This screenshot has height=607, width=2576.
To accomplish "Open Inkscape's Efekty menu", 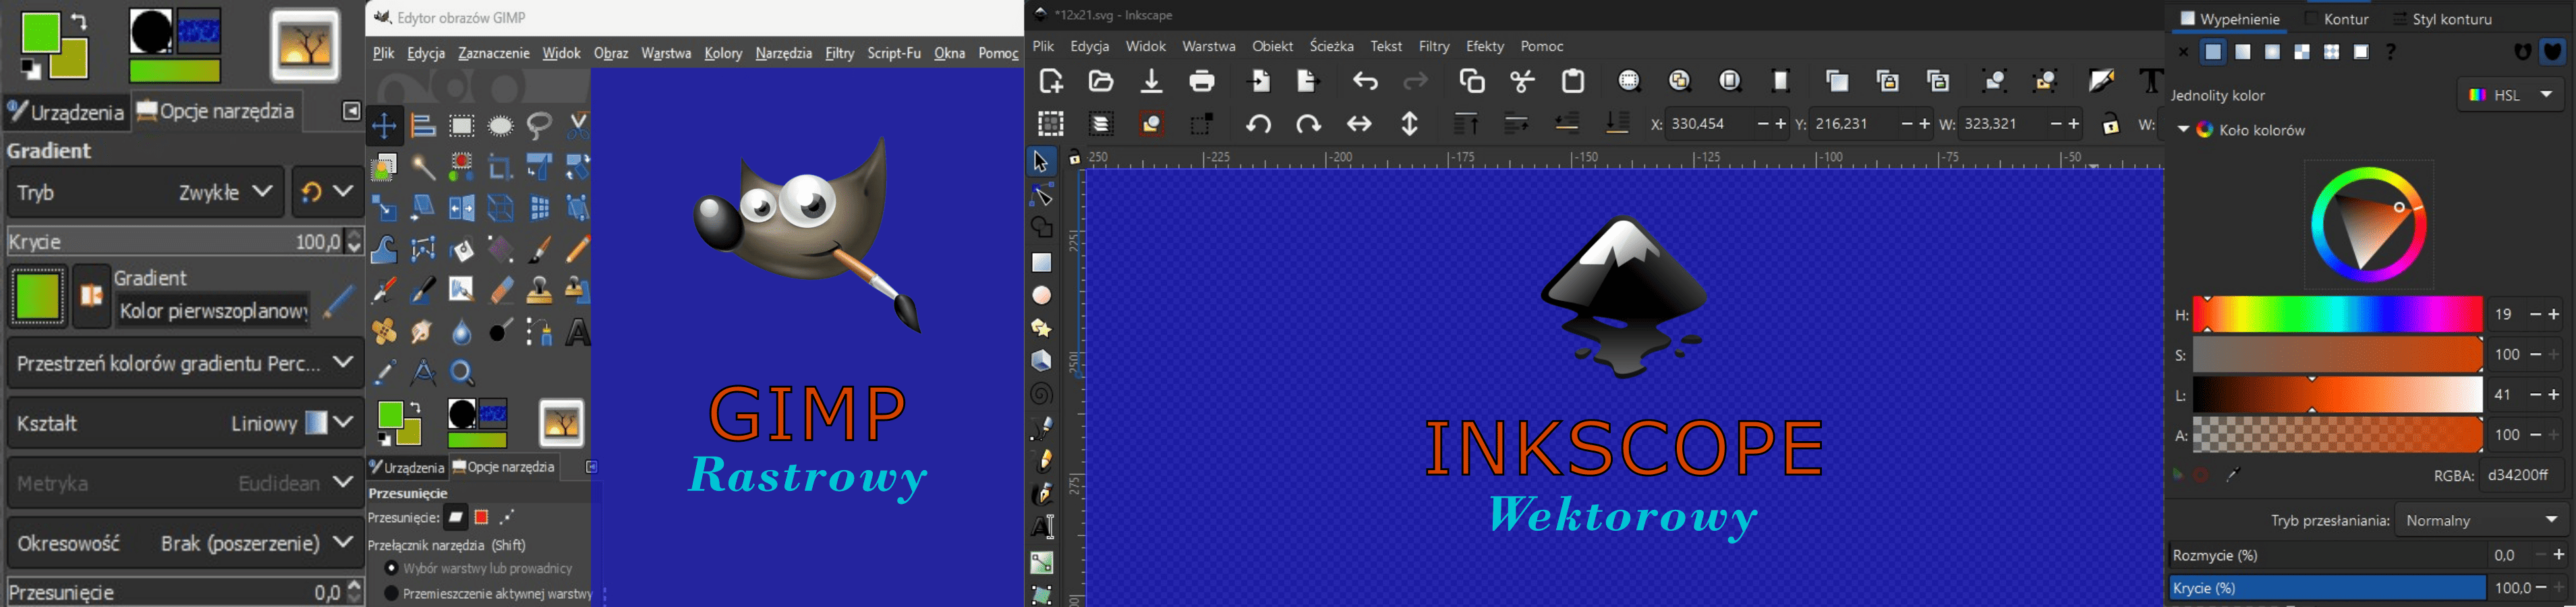I will click(1484, 46).
